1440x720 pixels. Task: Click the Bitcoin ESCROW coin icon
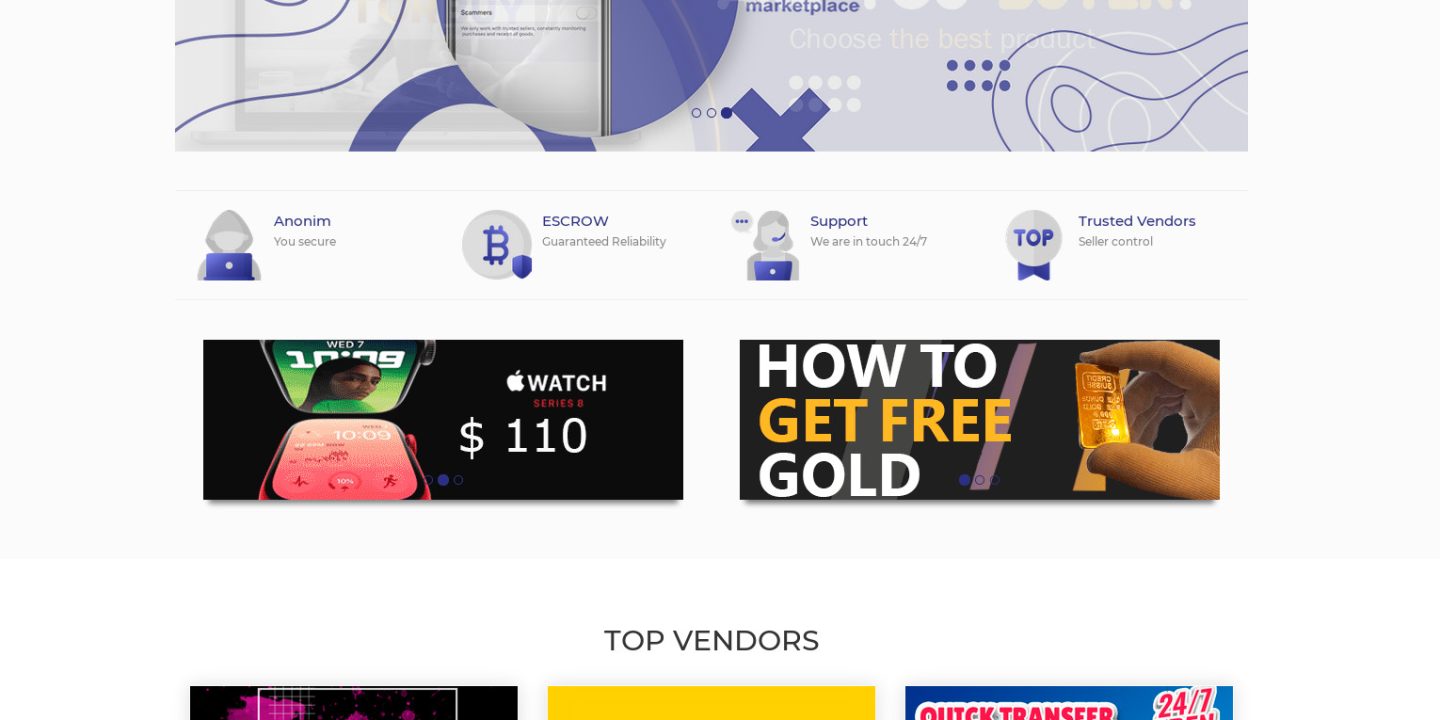pos(497,245)
